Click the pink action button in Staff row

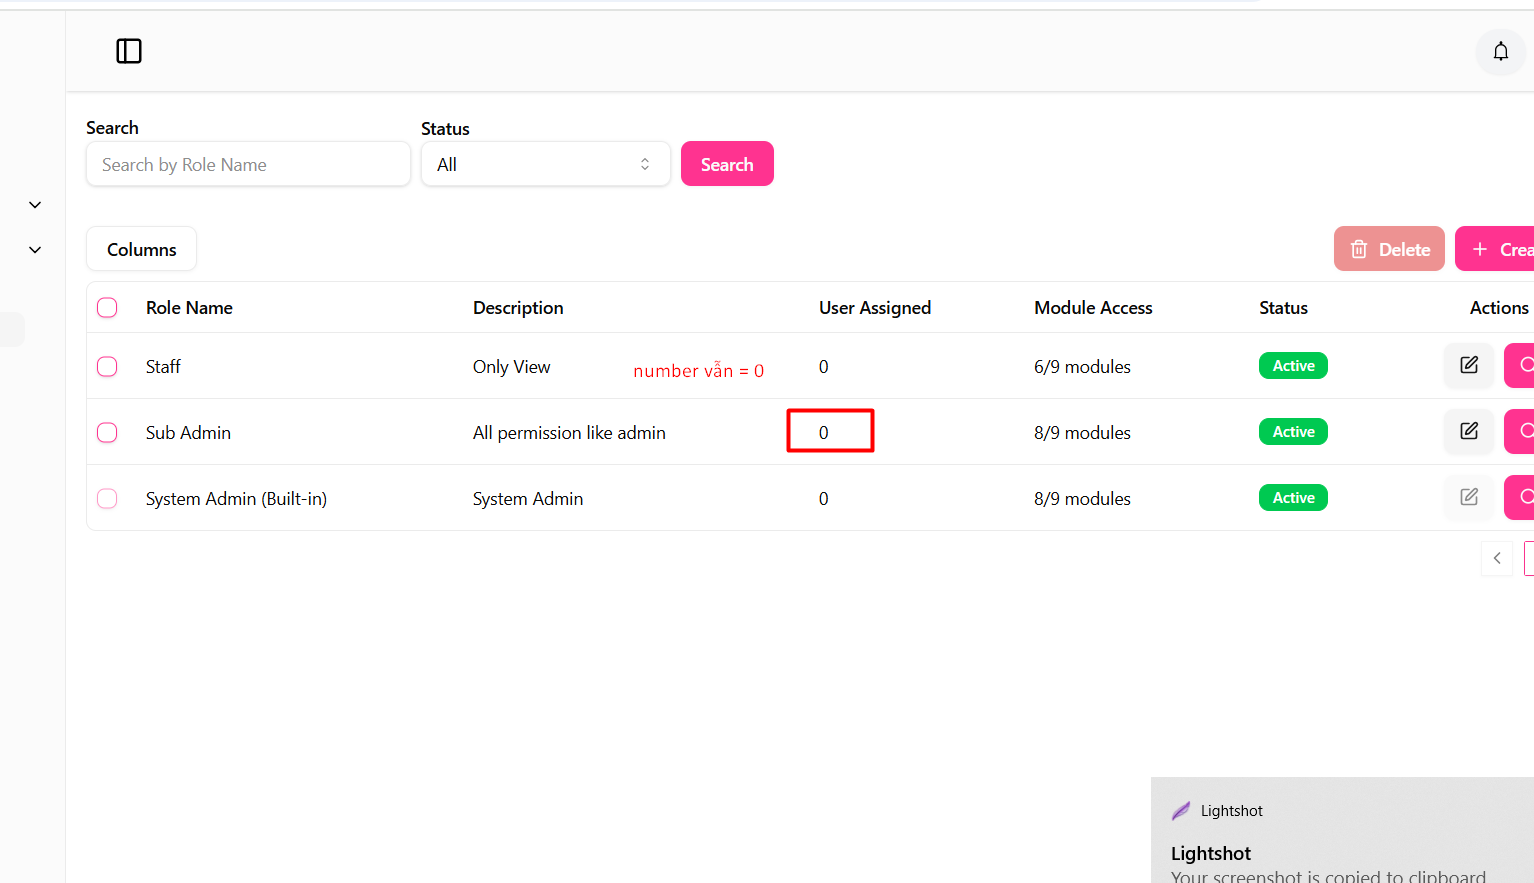1520,366
